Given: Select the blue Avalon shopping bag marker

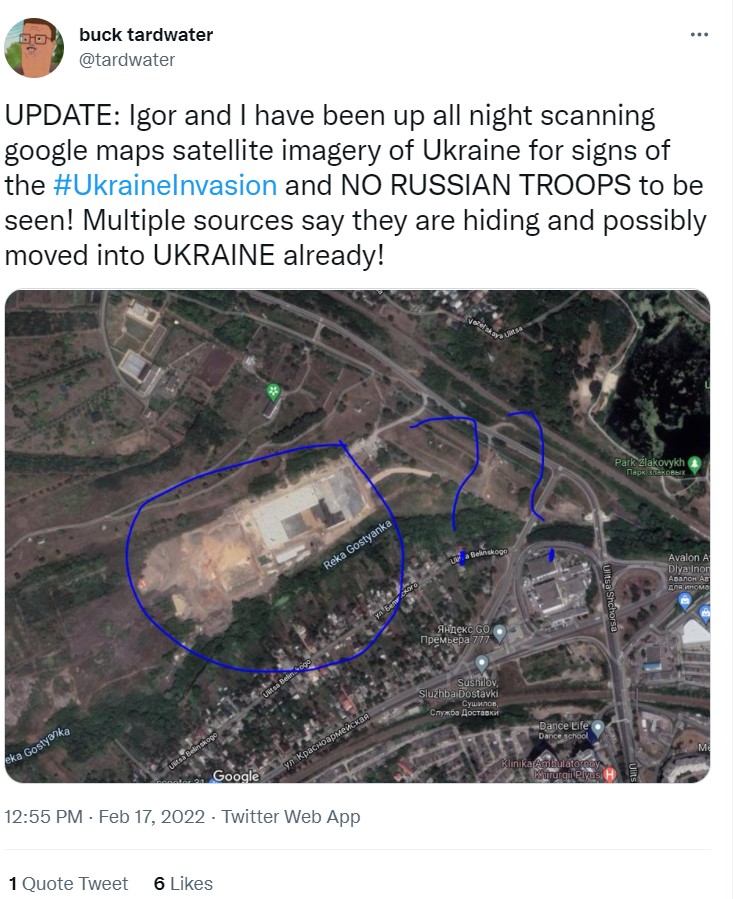Looking at the screenshot, I should click(684, 600).
